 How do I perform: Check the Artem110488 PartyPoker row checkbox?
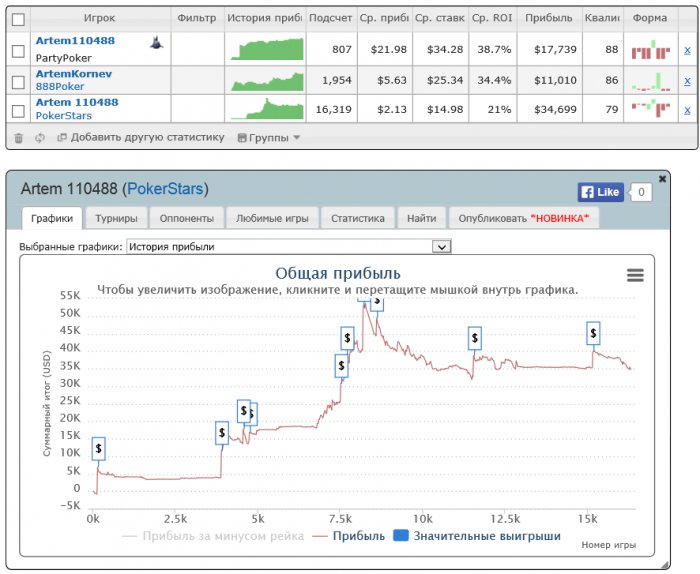pyautogui.click(x=18, y=51)
